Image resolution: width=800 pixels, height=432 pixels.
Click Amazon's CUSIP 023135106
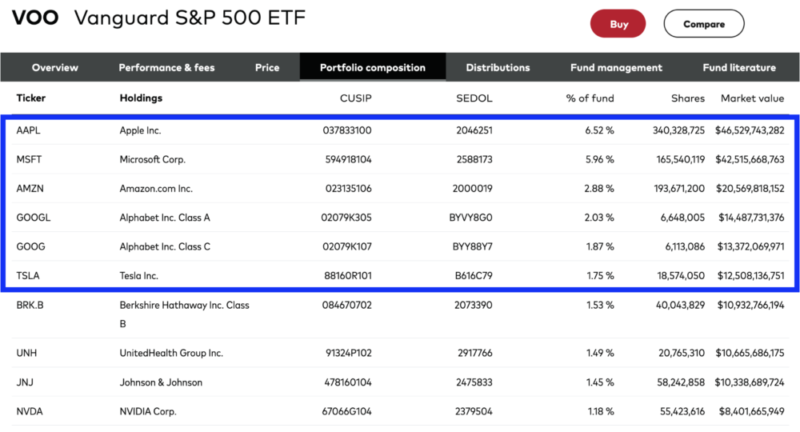[348, 189]
